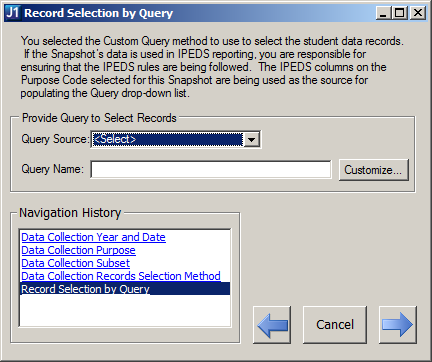Open the Customize... dialog button

point(374,170)
